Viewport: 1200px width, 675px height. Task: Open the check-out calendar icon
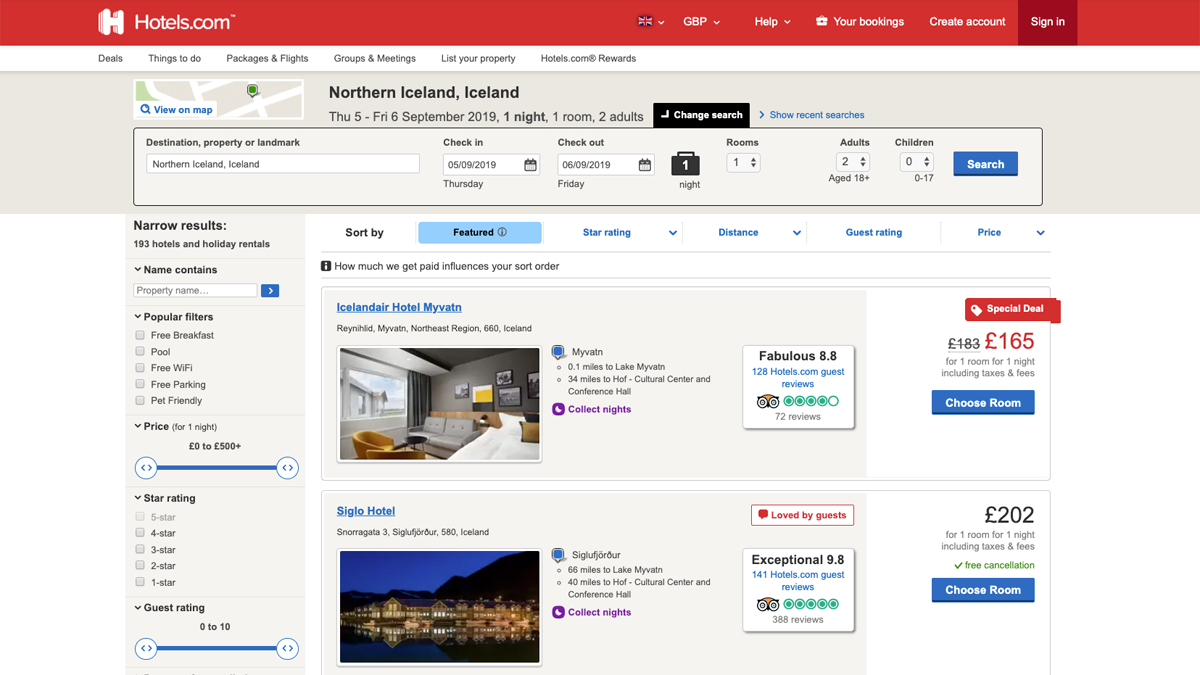coord(645,165)
